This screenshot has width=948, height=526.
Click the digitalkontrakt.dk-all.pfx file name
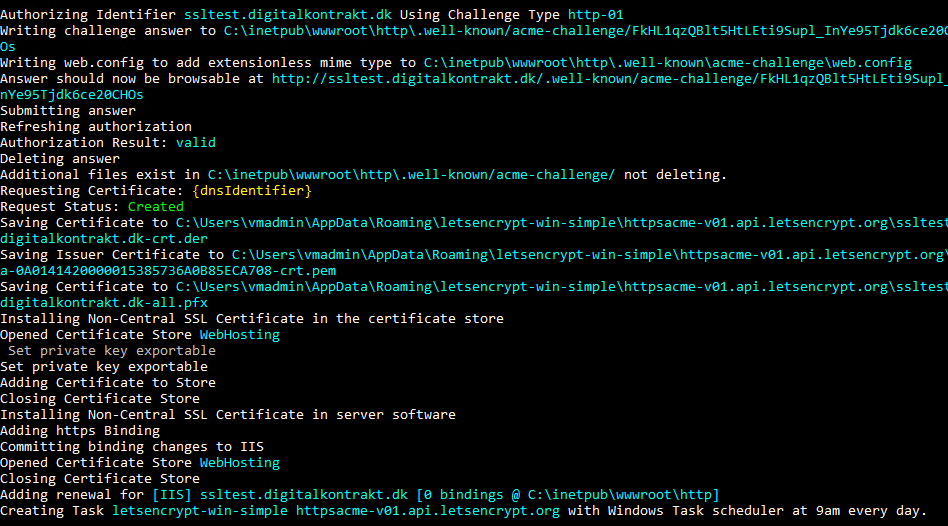point(104,303)
